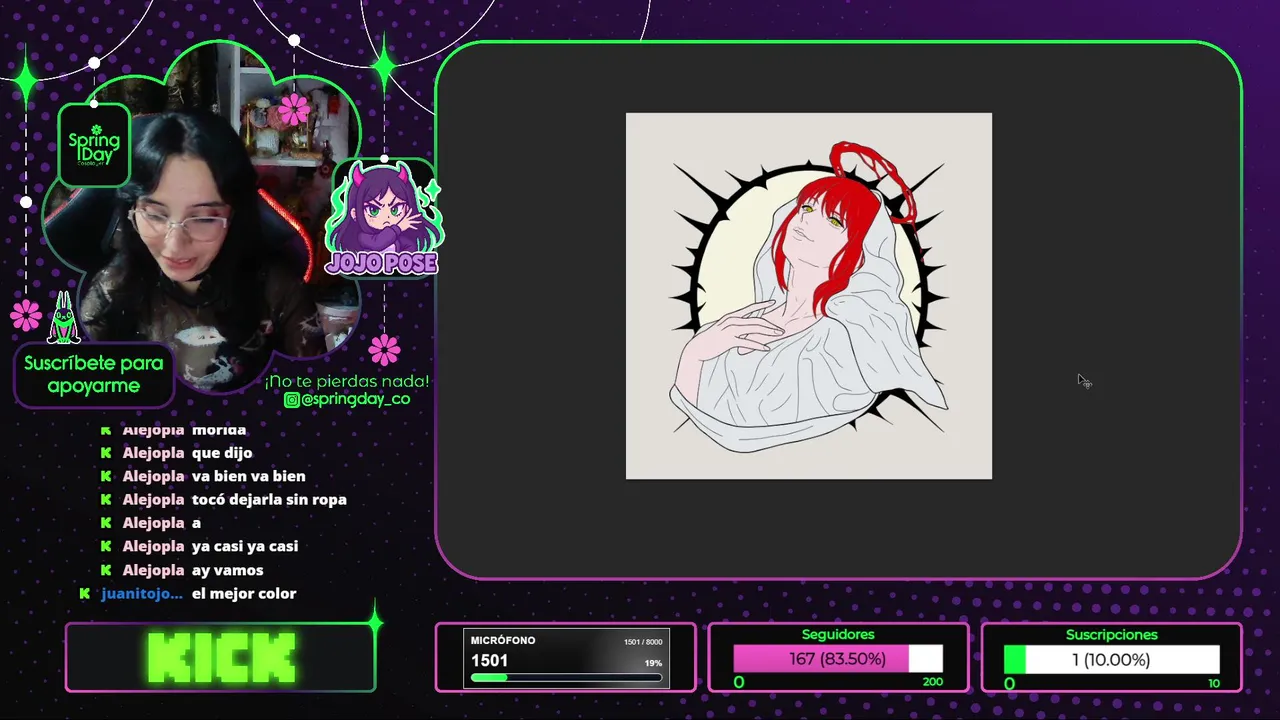Click the red-haired character drawing canvas
The width and height of the screenshot is (1280, 720).
point(809,296)
